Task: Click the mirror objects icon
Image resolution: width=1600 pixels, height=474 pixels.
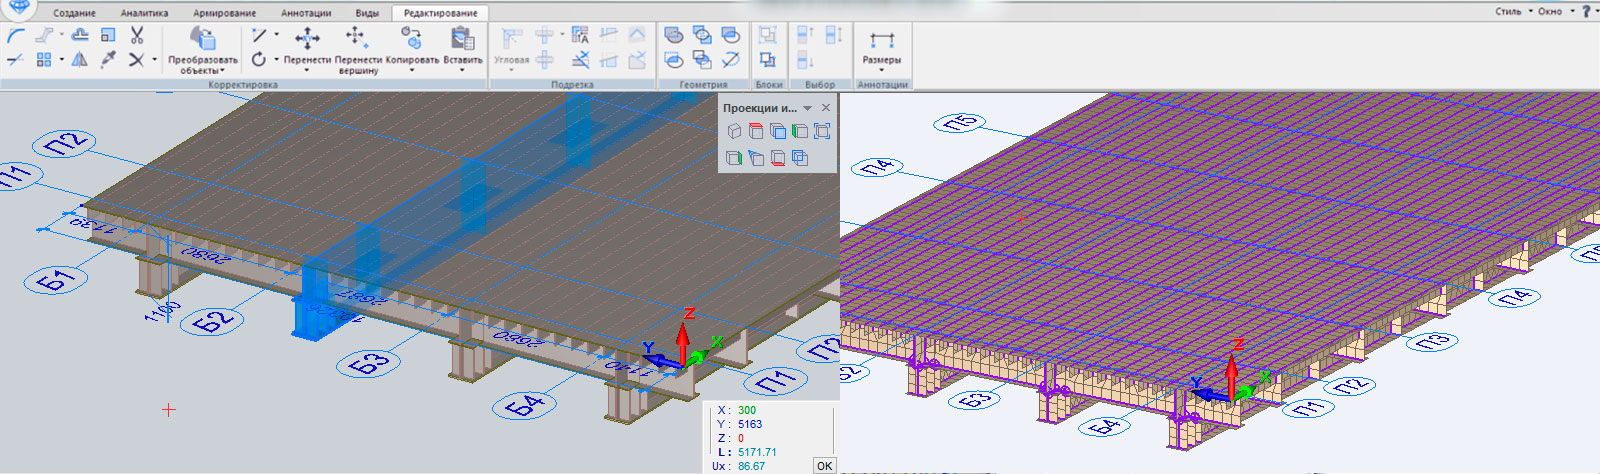Action: click(x=80, y=60)
